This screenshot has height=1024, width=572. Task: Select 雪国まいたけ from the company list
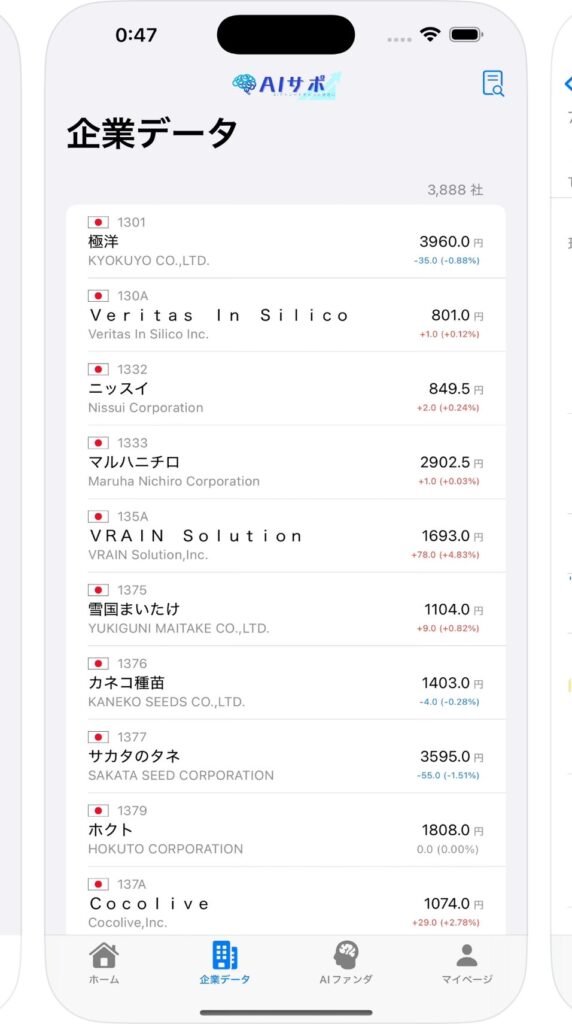pyautogui.click(x=286, y=609)
